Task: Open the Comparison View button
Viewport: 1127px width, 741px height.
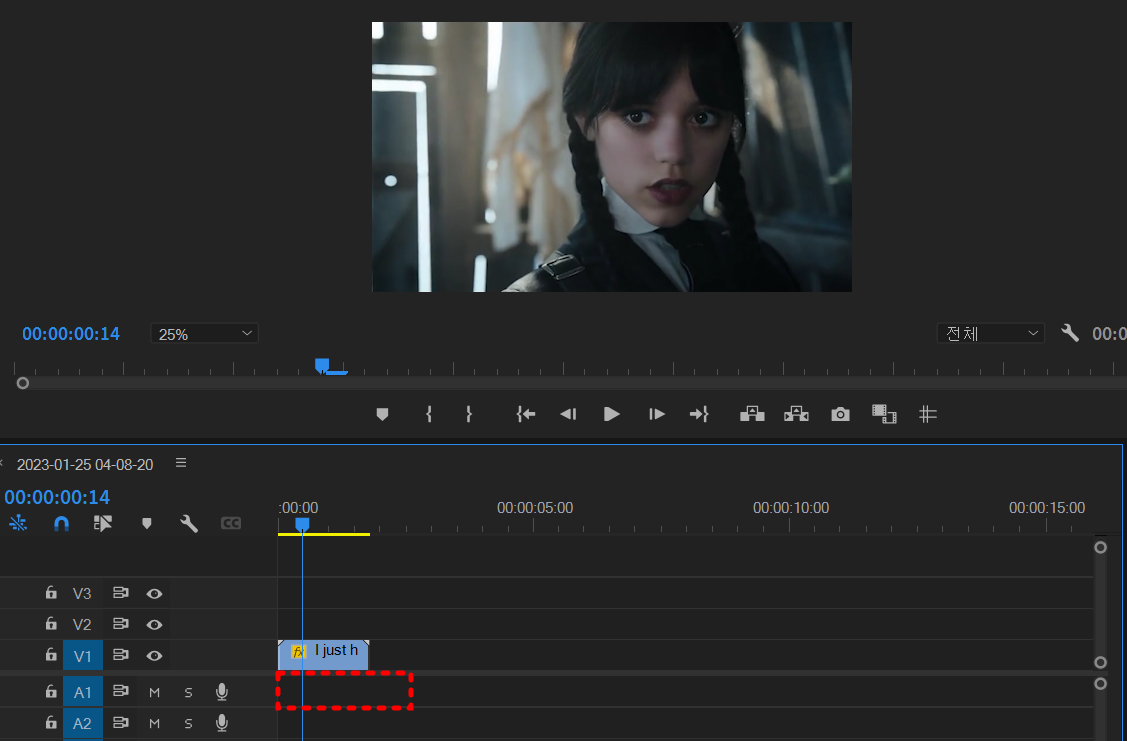Action: (884, 414)
